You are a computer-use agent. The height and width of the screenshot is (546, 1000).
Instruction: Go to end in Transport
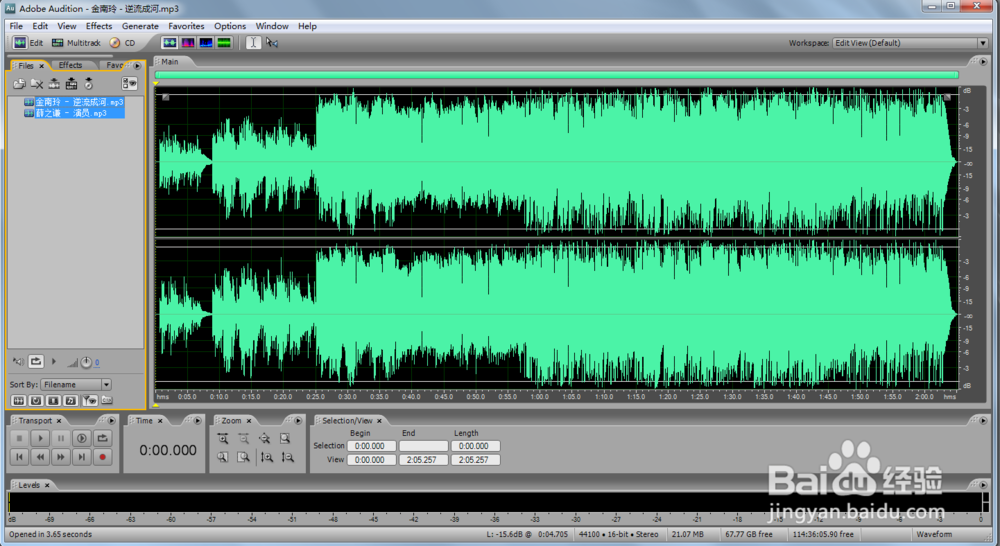(x=82, y=457)
